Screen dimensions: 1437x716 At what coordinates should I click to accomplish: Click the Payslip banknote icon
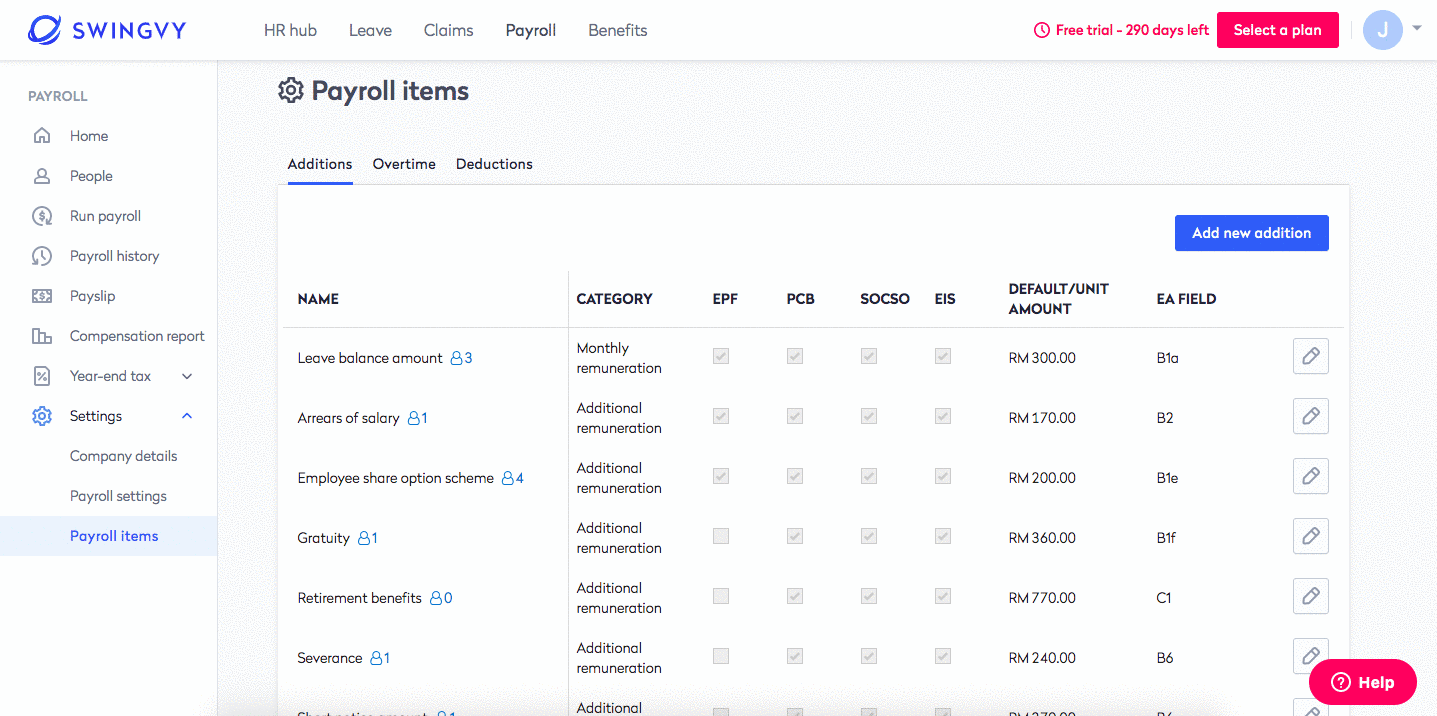pos(42,296)
